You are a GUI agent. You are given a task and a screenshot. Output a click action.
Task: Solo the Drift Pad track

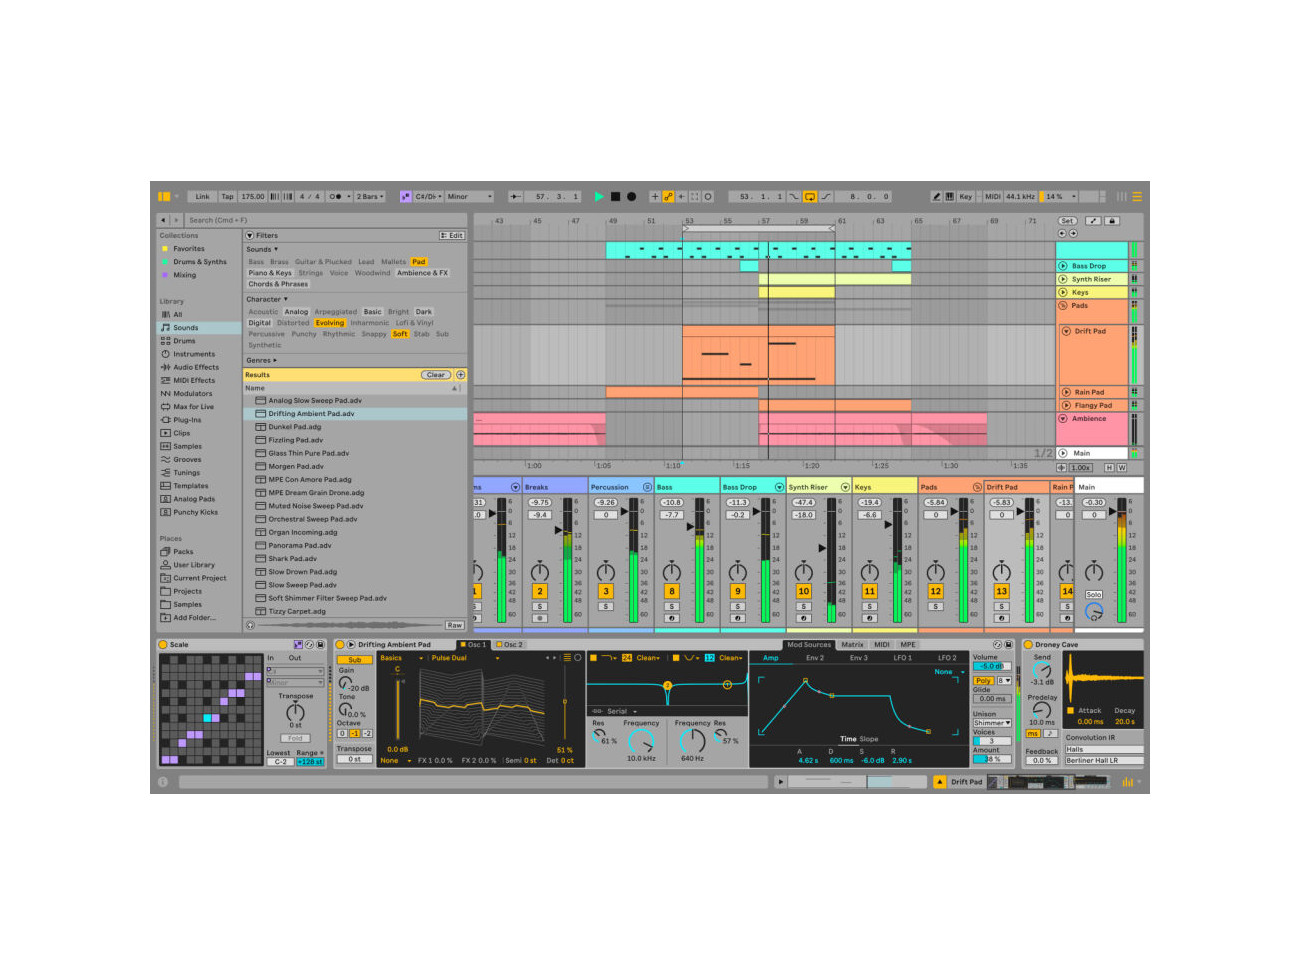1002,607
